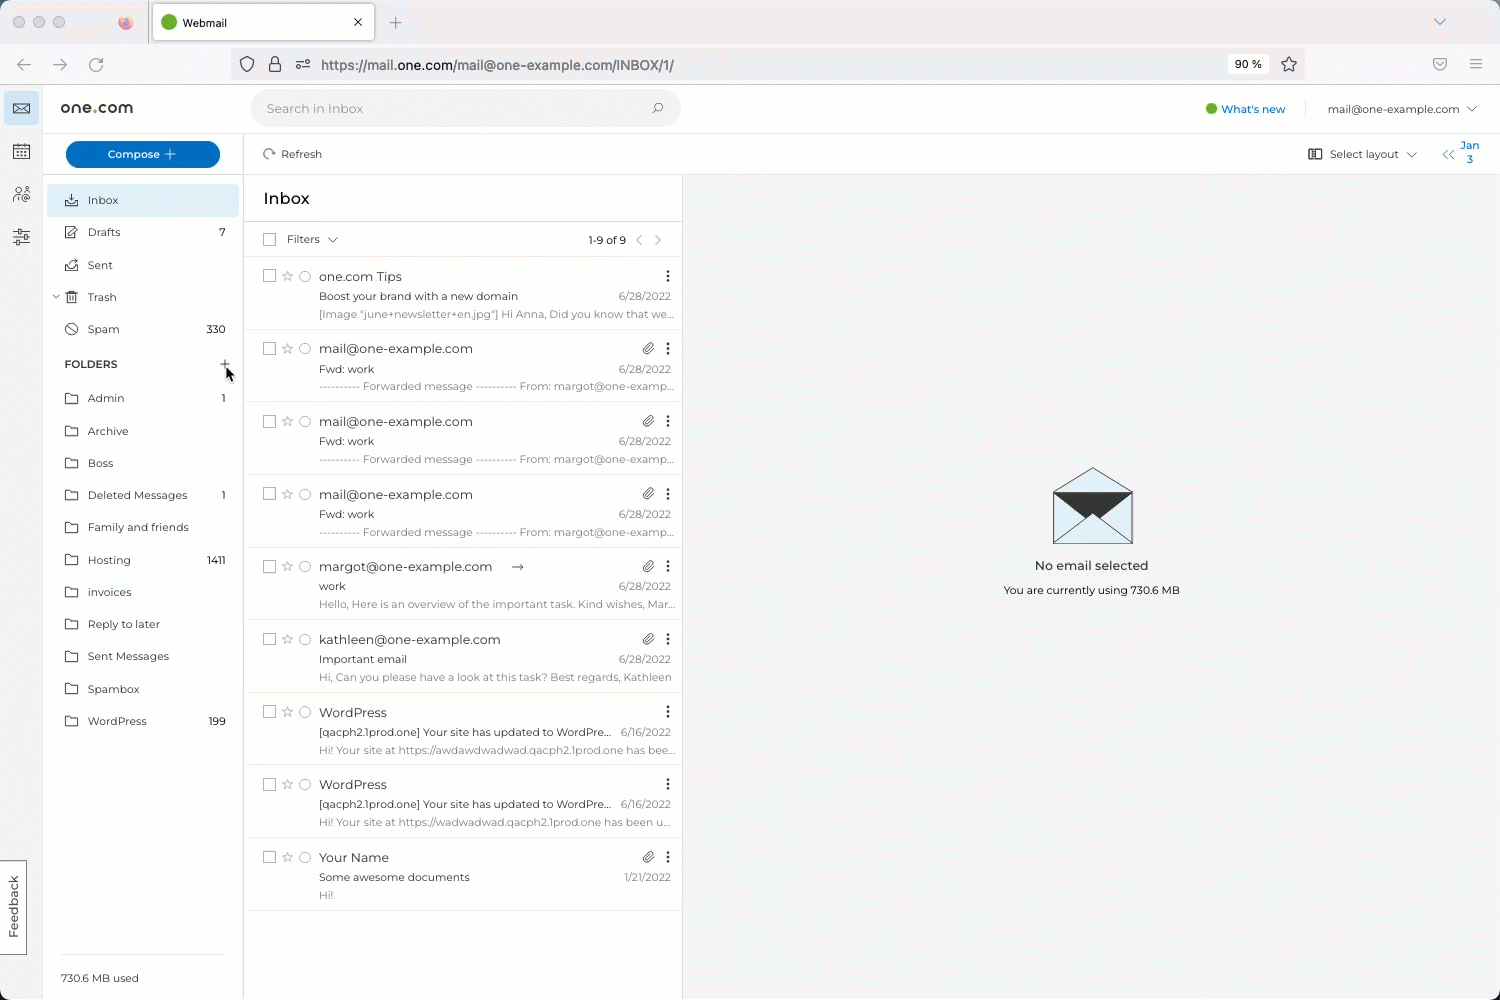Image resolution: width=1500 pixels, height=1000 pixels.
Task: Open the Select layout dropdown
Action: click(1362, 154)
